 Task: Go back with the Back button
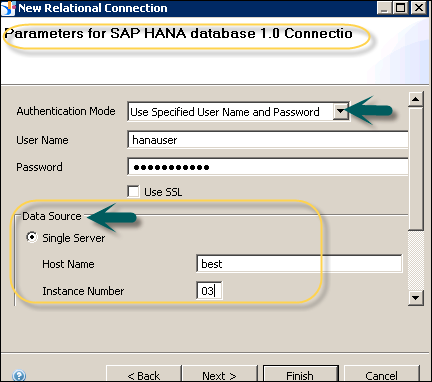144,374
